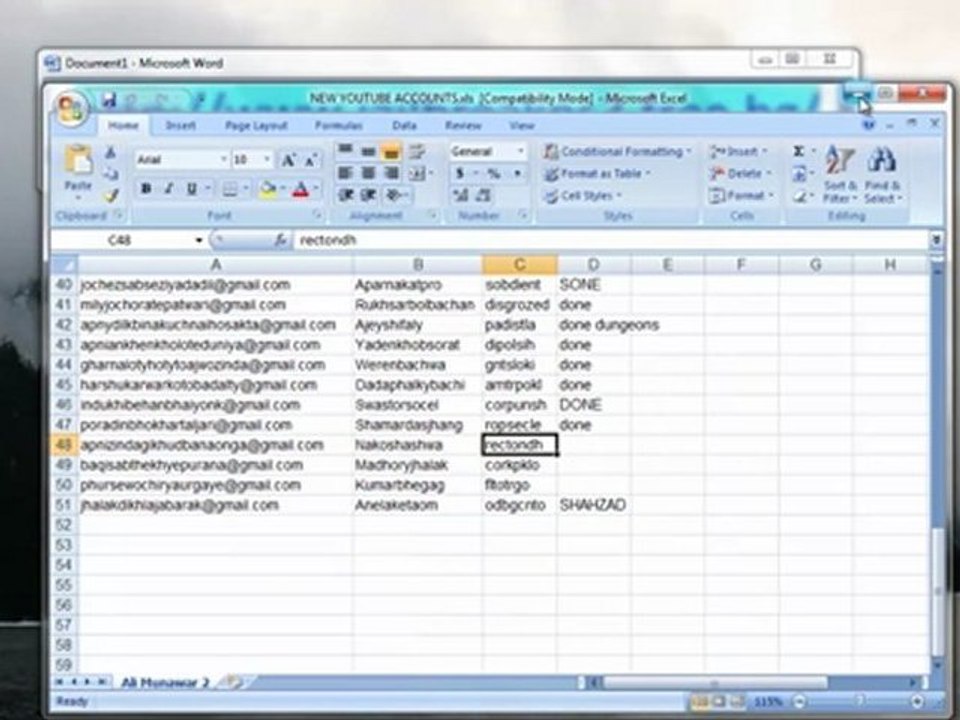Viewport: 960px width, 720px height.
Task: Open the font size 10 dropdown
Action: 266,160
